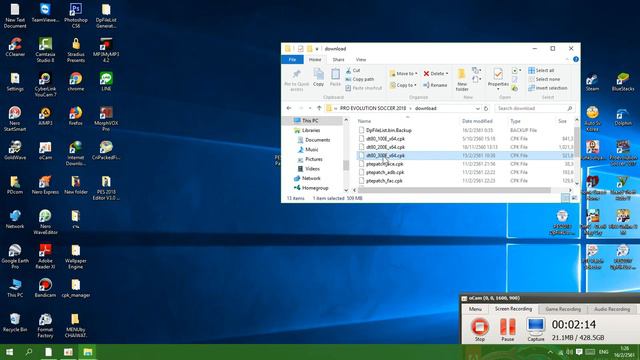The image size is (640, 360).
Task: Select Adobe Reader XI desktop icon
Action: pyautogui.click(x=45, y=256)
